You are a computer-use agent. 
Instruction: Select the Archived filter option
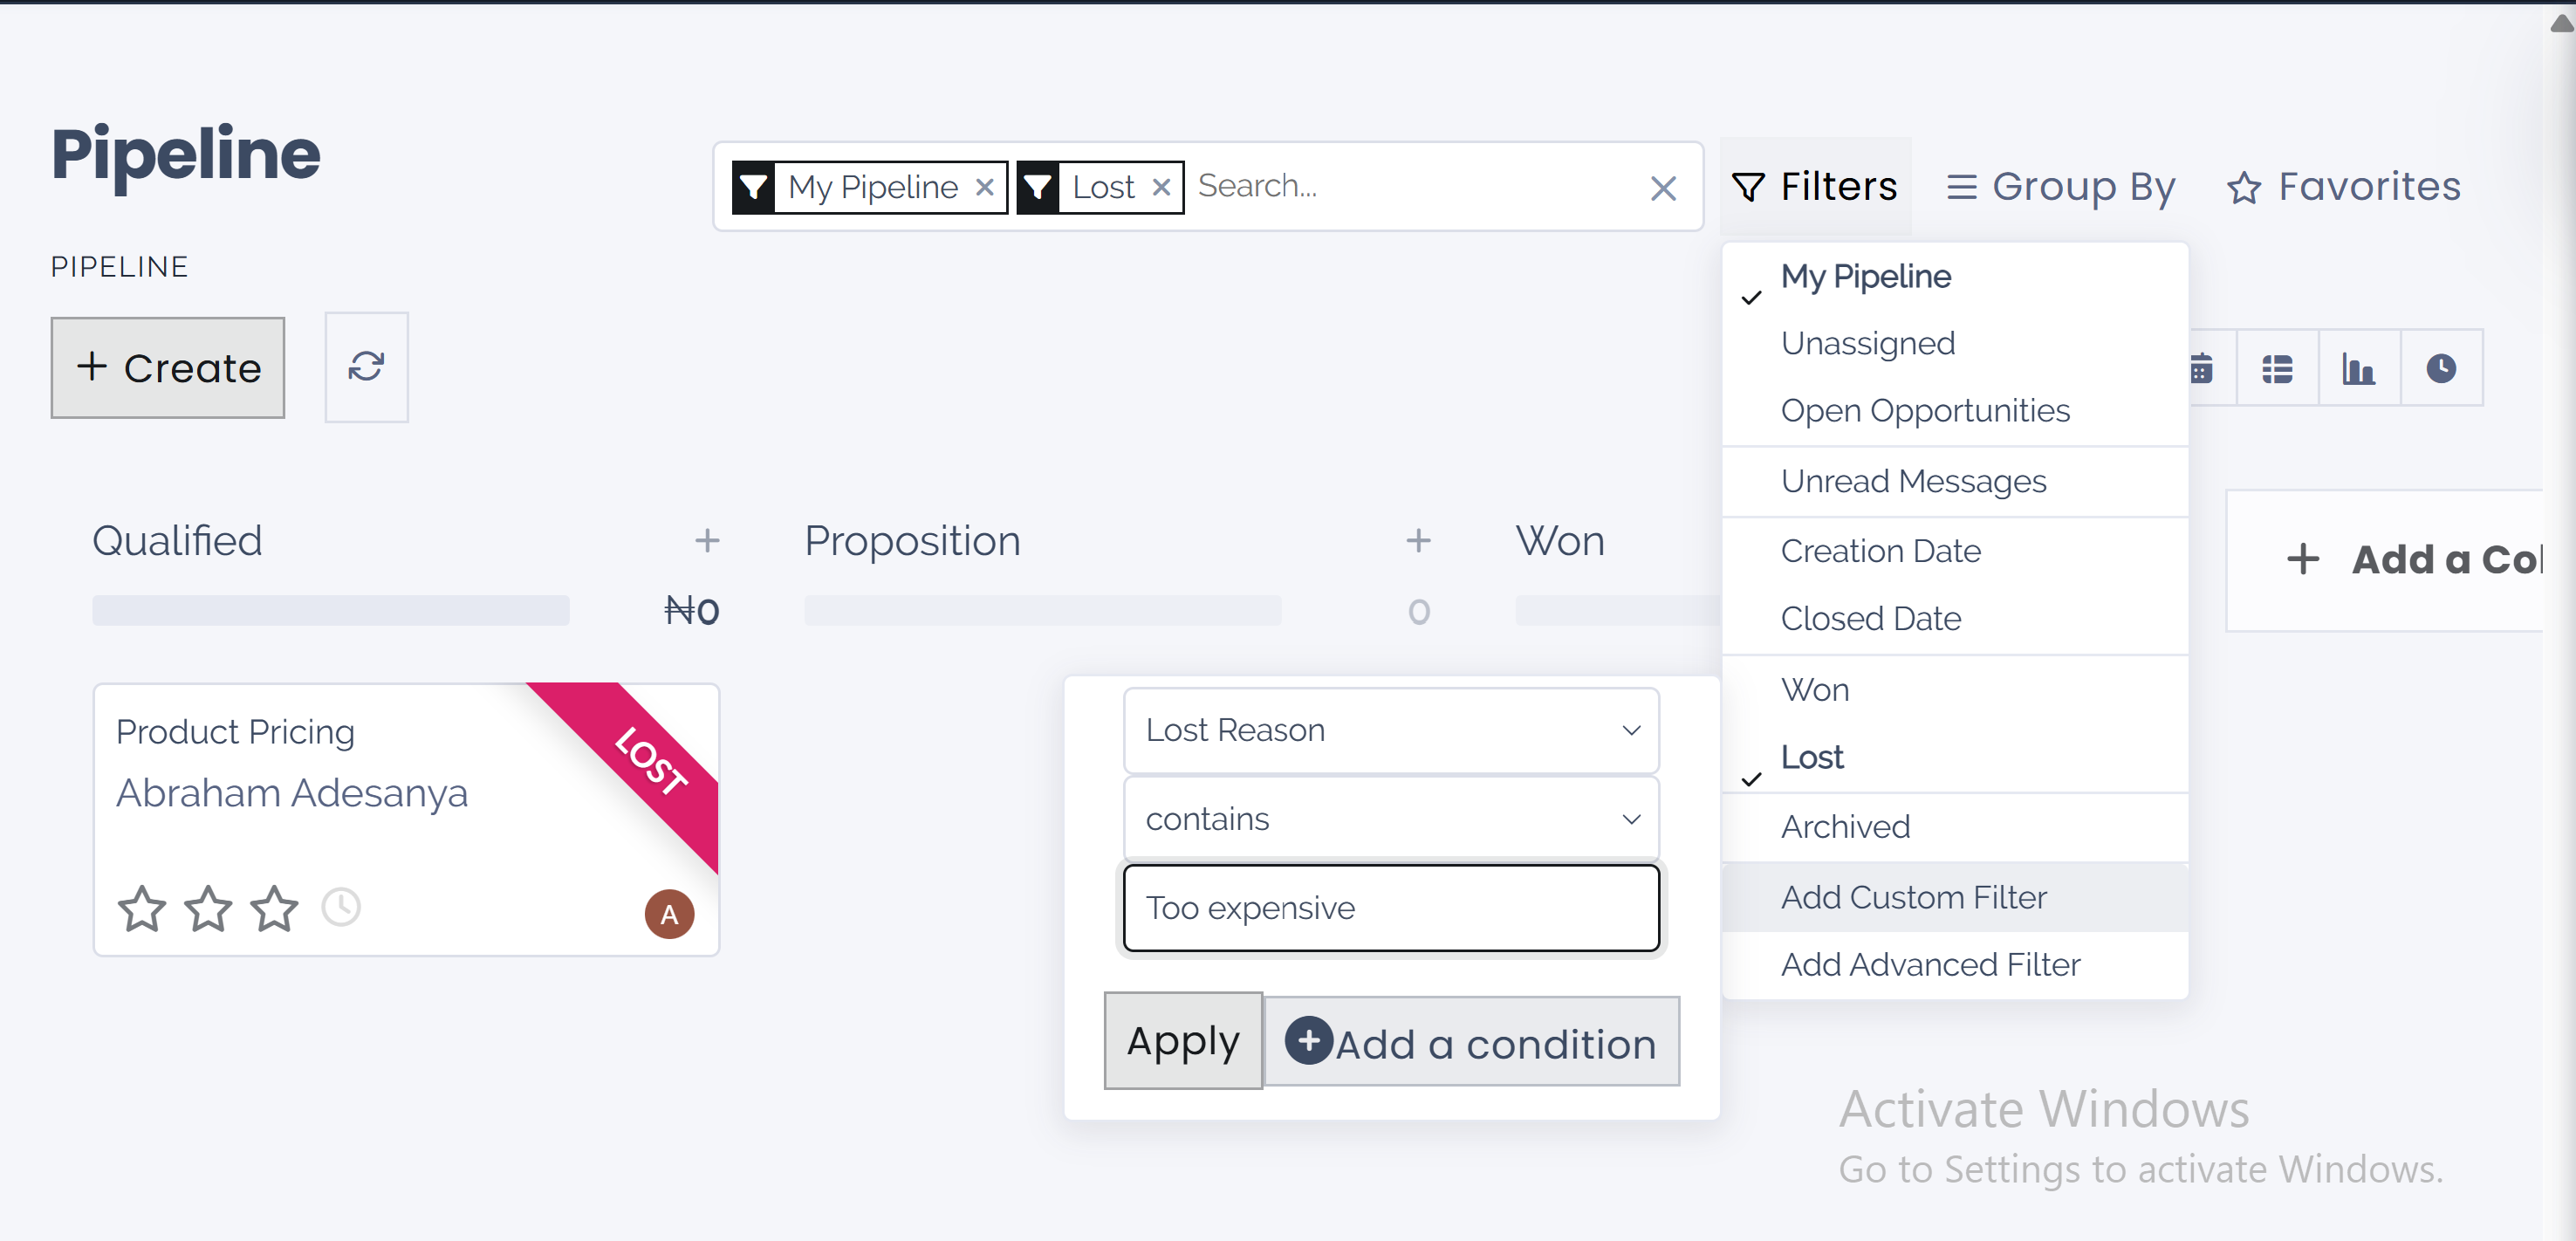tap(1845, 826)
